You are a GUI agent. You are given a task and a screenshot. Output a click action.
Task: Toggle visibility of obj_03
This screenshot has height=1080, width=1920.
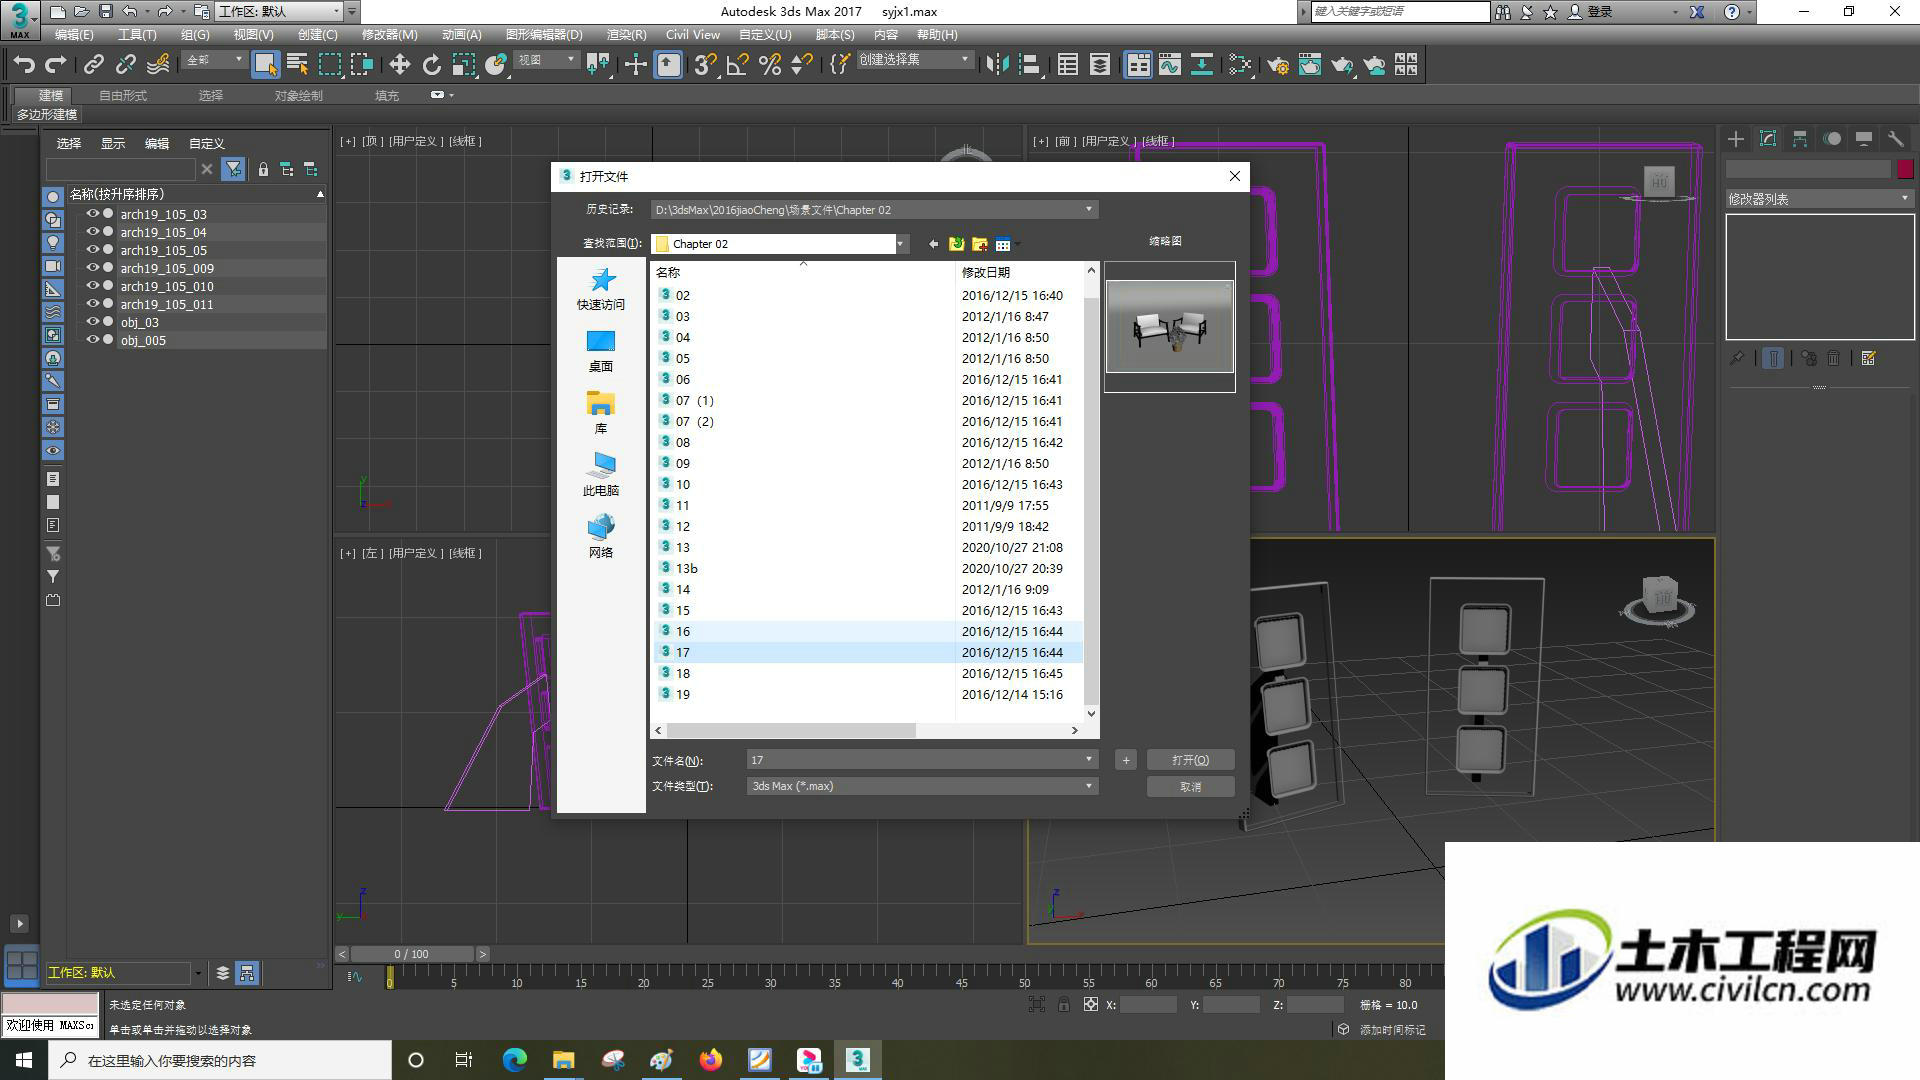pos(93,322)
